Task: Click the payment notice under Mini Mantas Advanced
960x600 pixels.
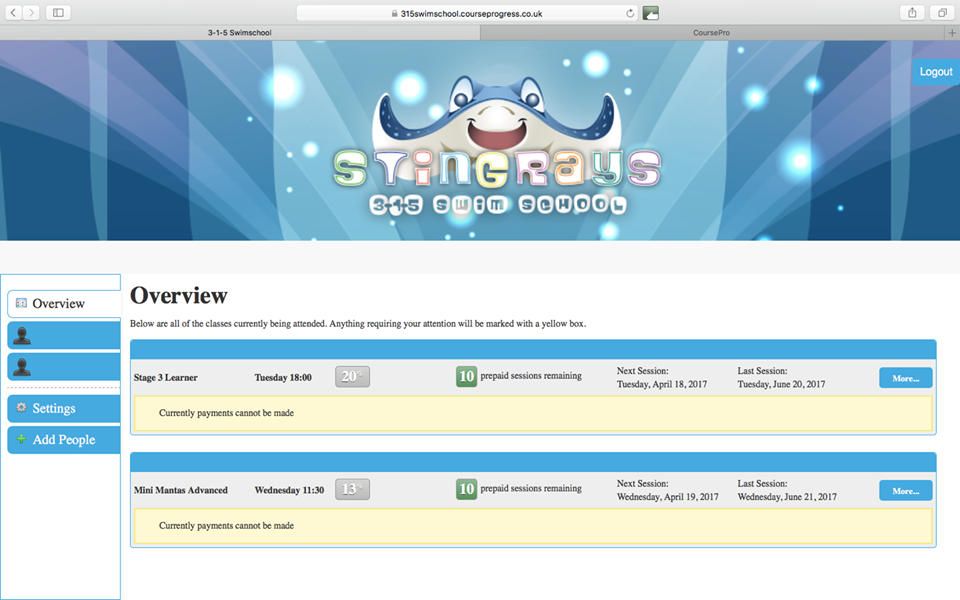Action: pyautogui.click(x=533, y=526)
